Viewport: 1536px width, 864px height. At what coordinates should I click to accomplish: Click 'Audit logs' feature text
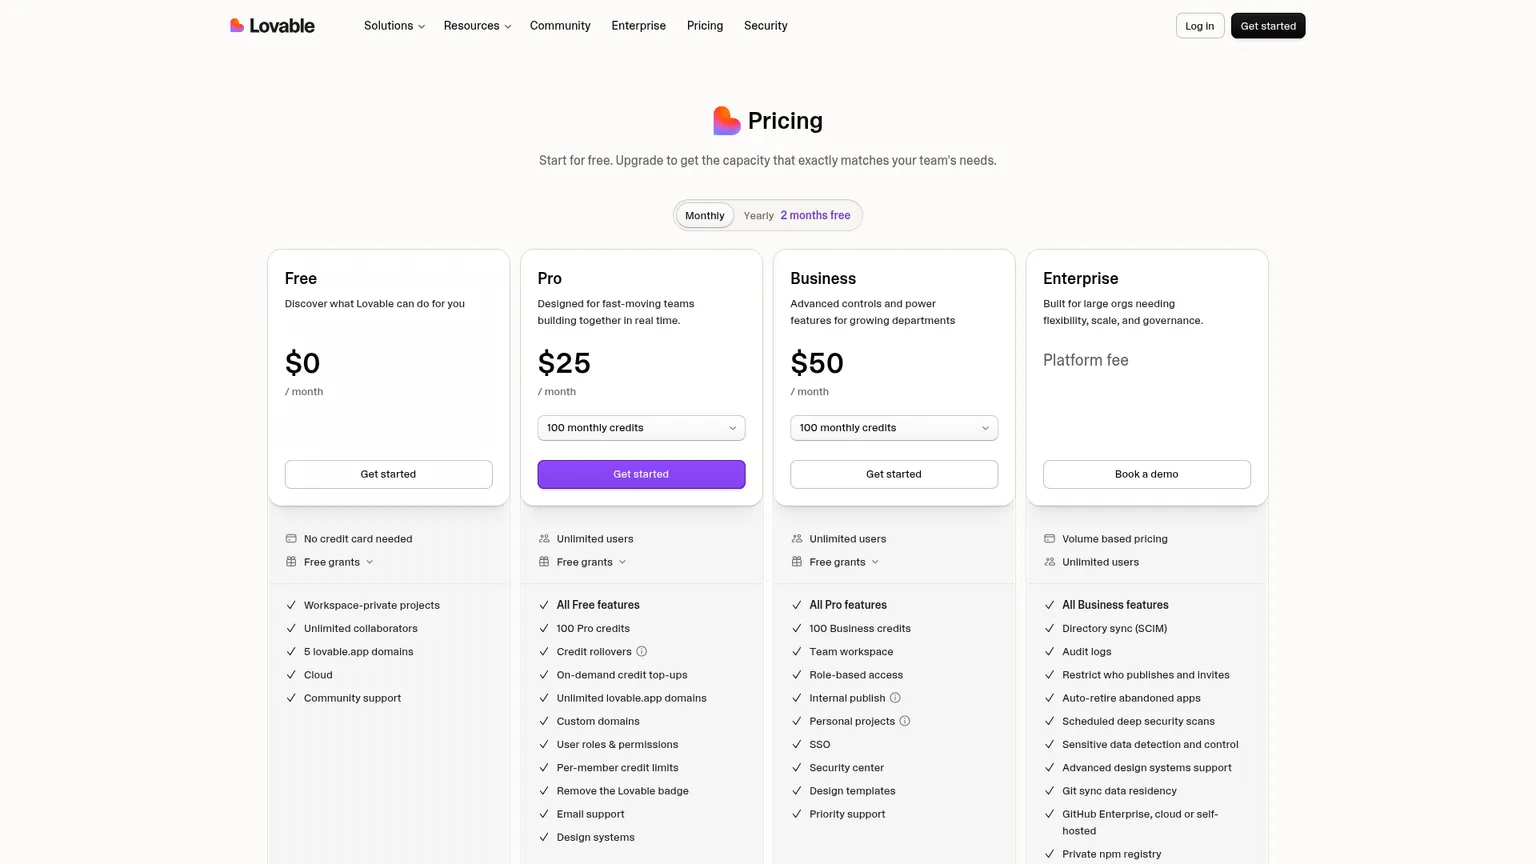(1087, 652)
